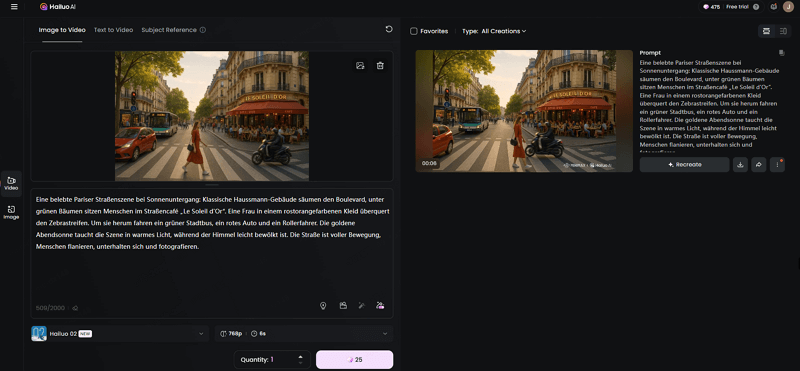Click the help question mark icon
Image resolution: width=800 pixels, height=371 pixels.
pos(756,7)
